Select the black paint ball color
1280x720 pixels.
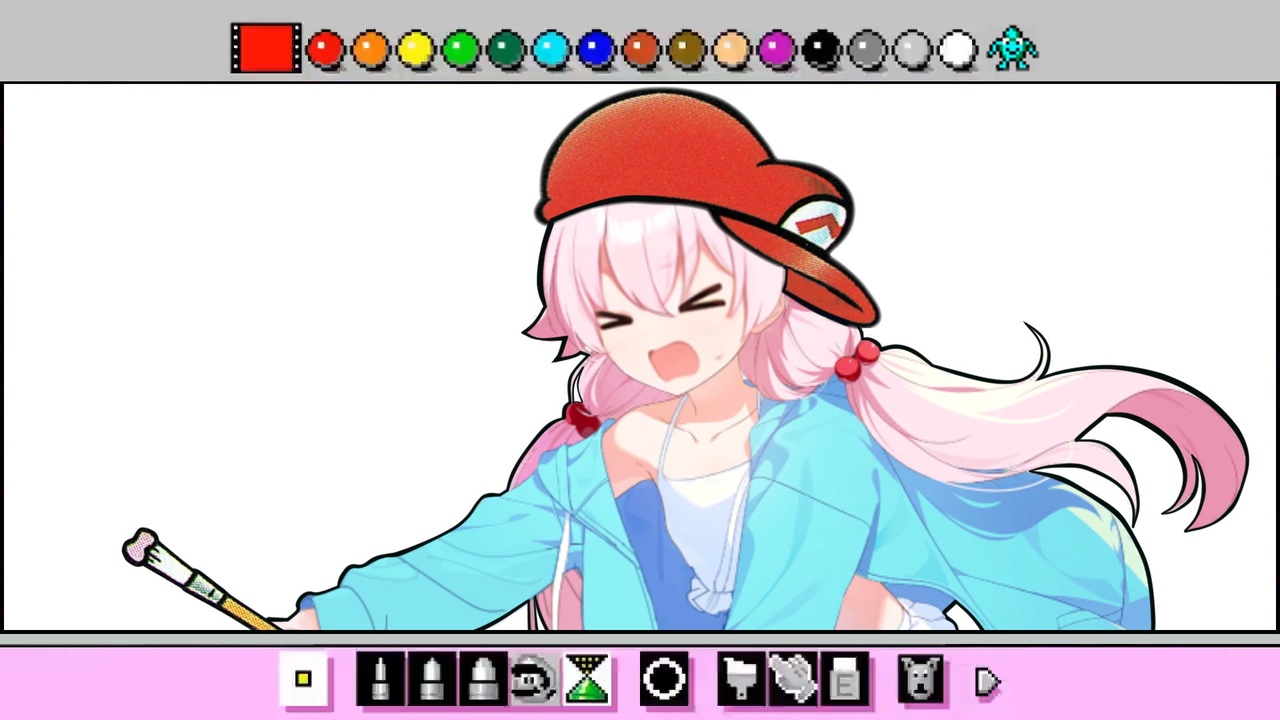pos(822,49)
